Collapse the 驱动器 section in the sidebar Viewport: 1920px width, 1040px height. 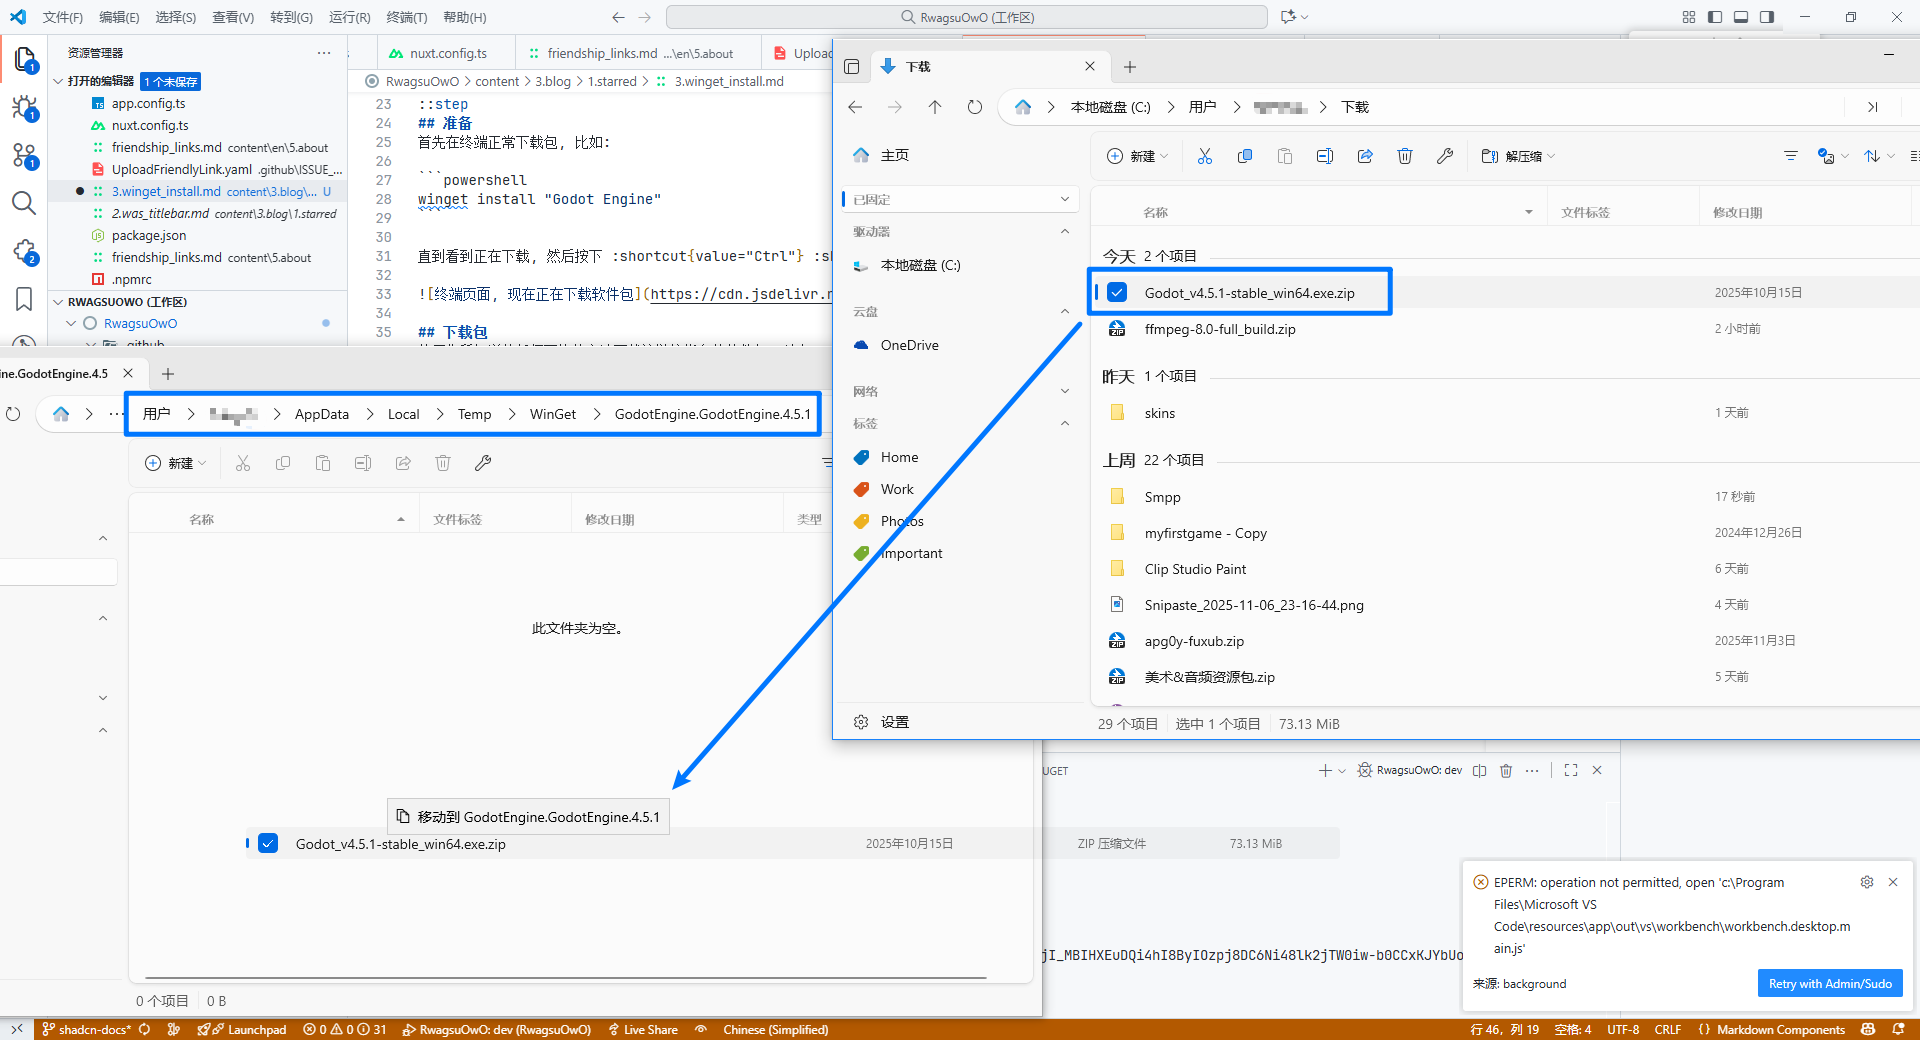(x=1065, y=231)
